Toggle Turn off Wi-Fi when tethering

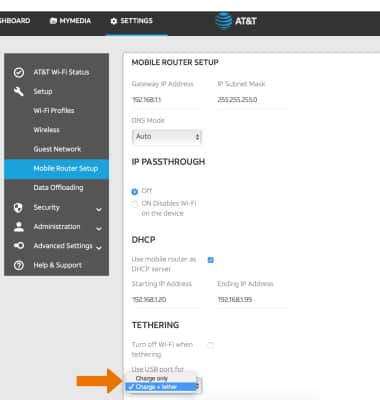[211, 345]
